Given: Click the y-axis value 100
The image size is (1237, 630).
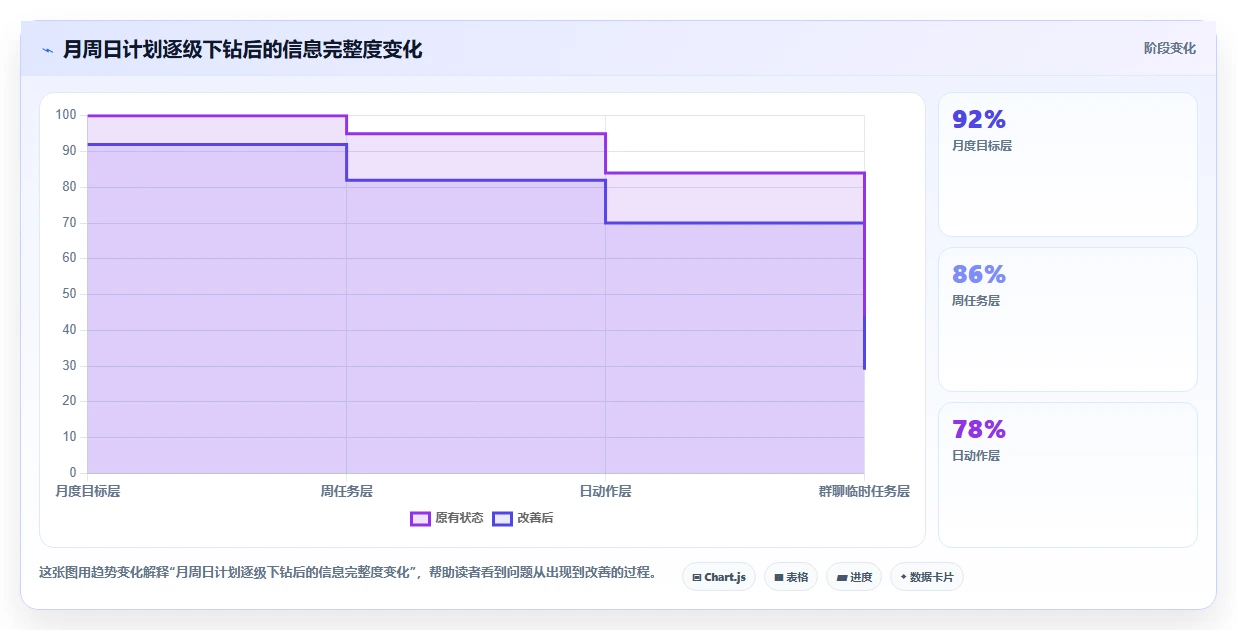Looking at the screenshot, I should [x=66, y=115].
